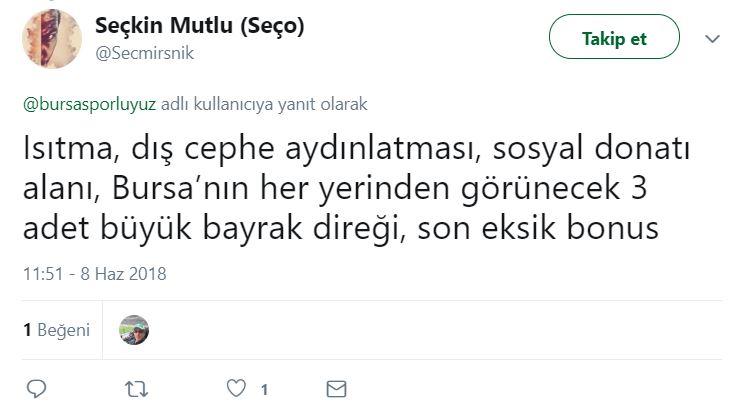Open Seçkin Mutlu's profile avatar
The image size is (729, 411).
click(45, 38)
